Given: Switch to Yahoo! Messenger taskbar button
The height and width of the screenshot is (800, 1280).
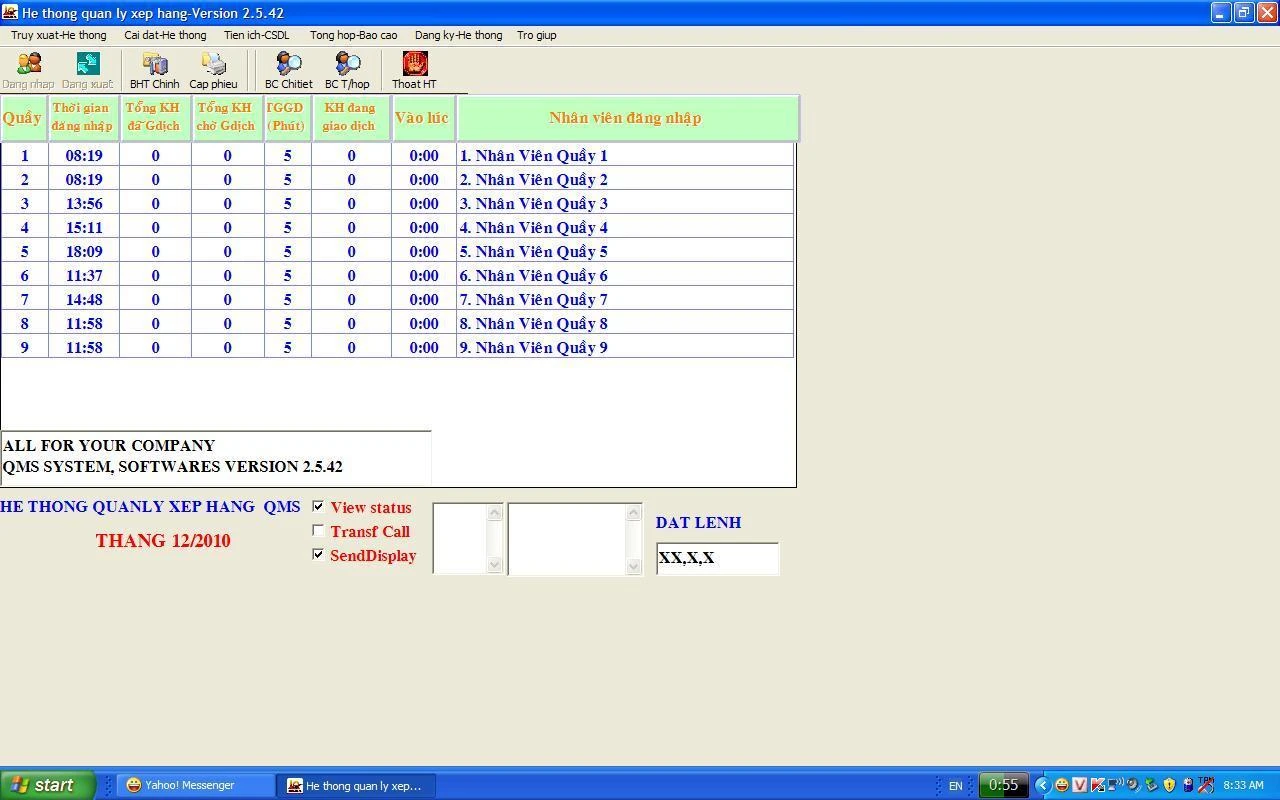Looking at the screenshot, I should [195, 785].
